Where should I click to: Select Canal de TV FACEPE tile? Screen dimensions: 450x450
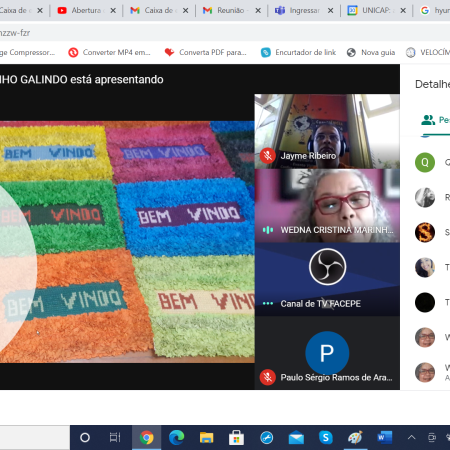tap(327, 279)
